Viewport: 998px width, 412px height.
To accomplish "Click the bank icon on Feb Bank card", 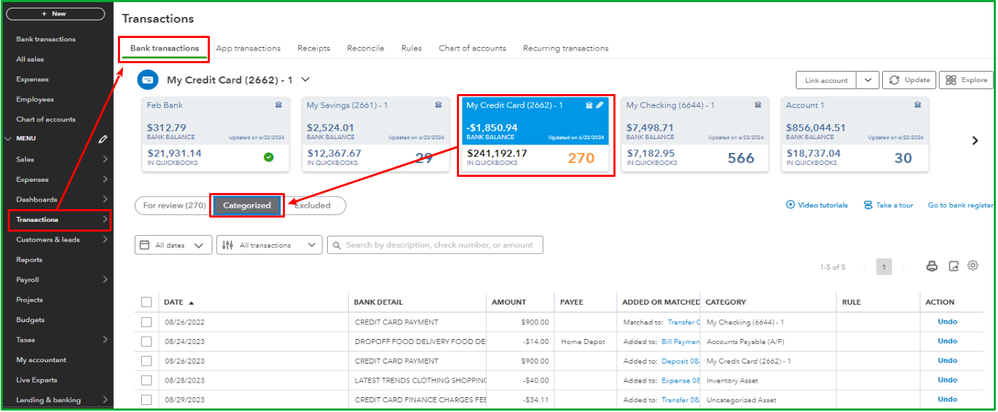I will (278, 105).
